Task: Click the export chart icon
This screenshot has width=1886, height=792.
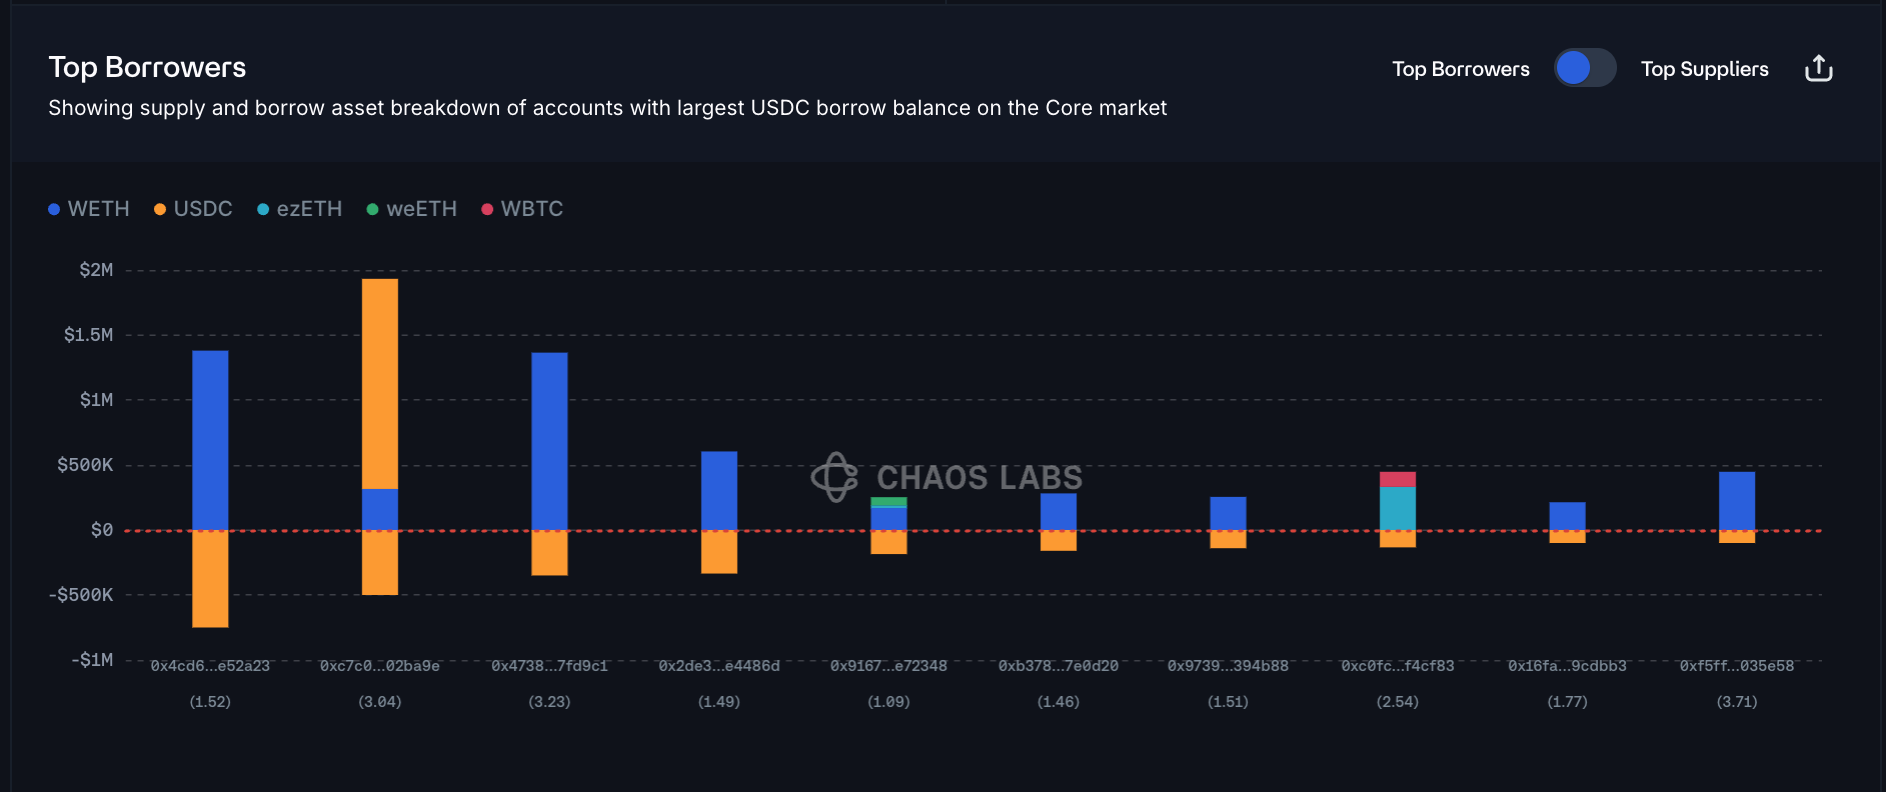Action: tap(1818, 69)
